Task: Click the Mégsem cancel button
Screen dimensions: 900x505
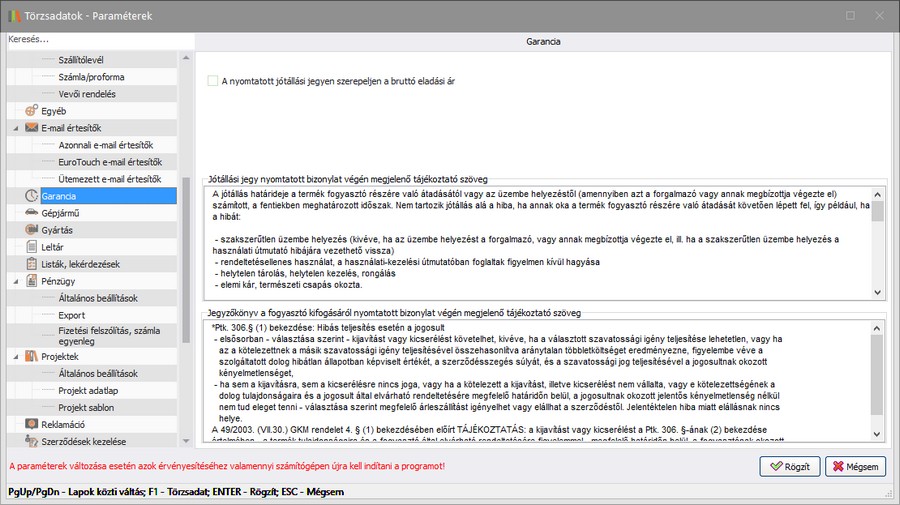Action: point(855,466)
